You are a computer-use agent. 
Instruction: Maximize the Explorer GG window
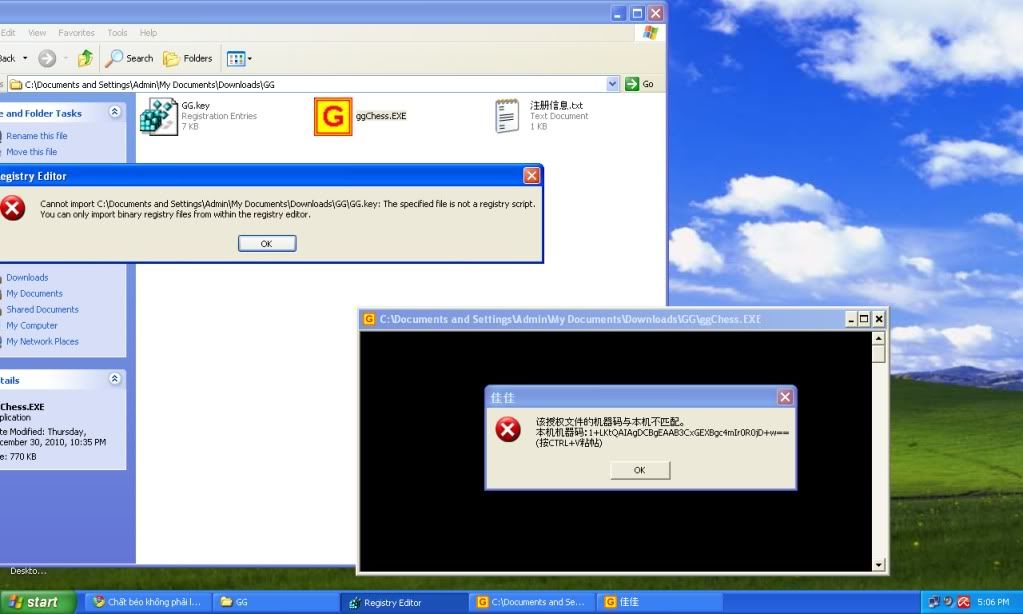click(637, 13)
